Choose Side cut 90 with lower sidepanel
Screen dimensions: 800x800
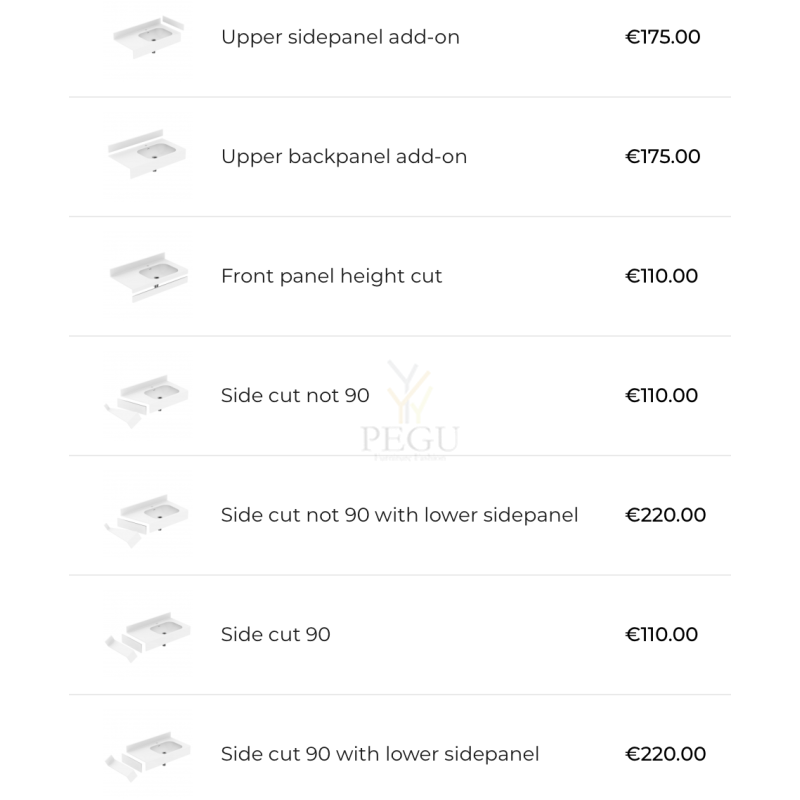click(x=380, y=754)
